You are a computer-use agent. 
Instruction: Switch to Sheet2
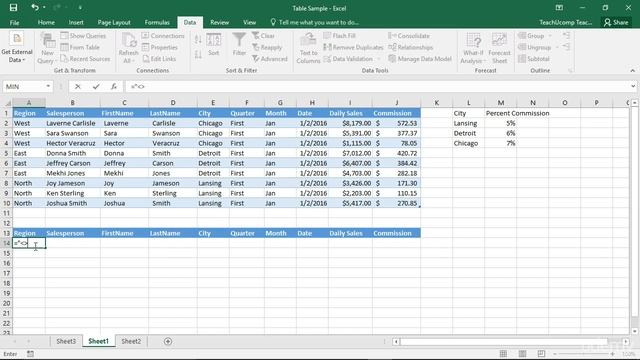pyautogui.click(x=131, y=341)
